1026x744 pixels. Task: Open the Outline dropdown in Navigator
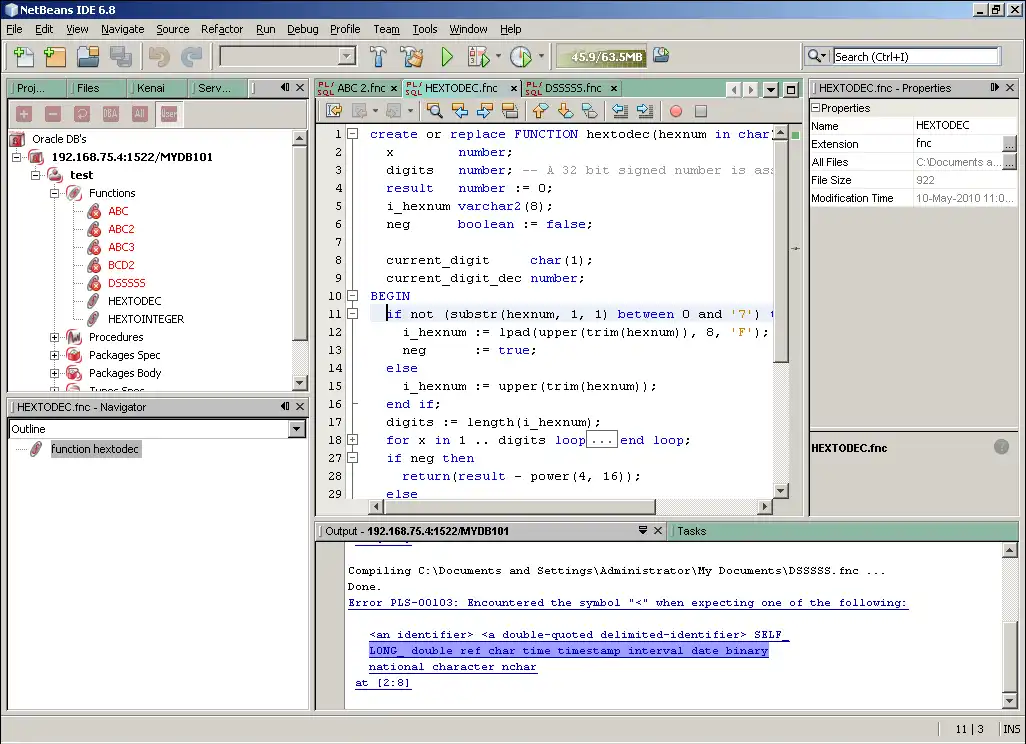pos(296,429)
